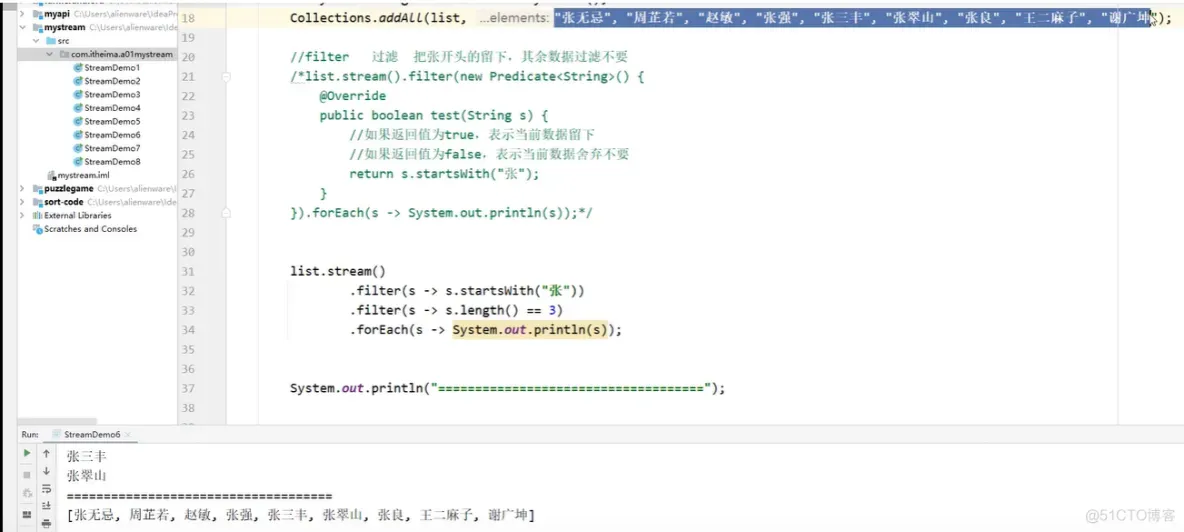Close the StreamDemo6 run tab
1184x532 pixels.
tap(127, 435)
